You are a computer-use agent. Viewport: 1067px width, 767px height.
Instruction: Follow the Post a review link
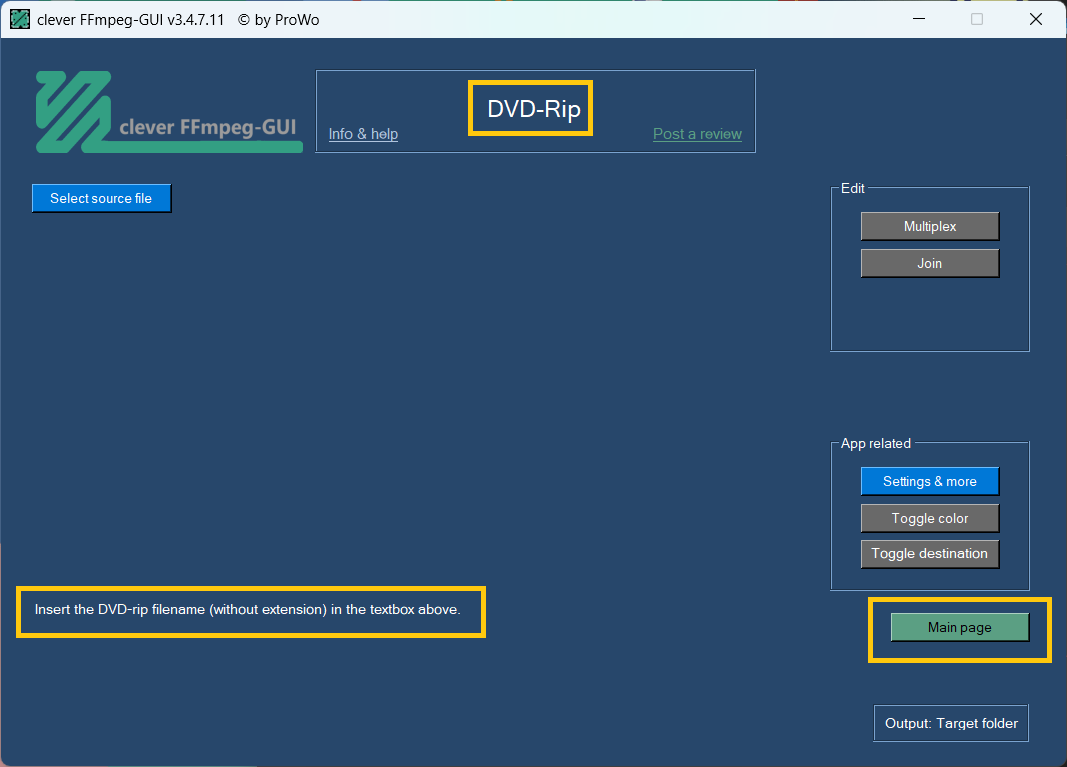coord(697,134)
